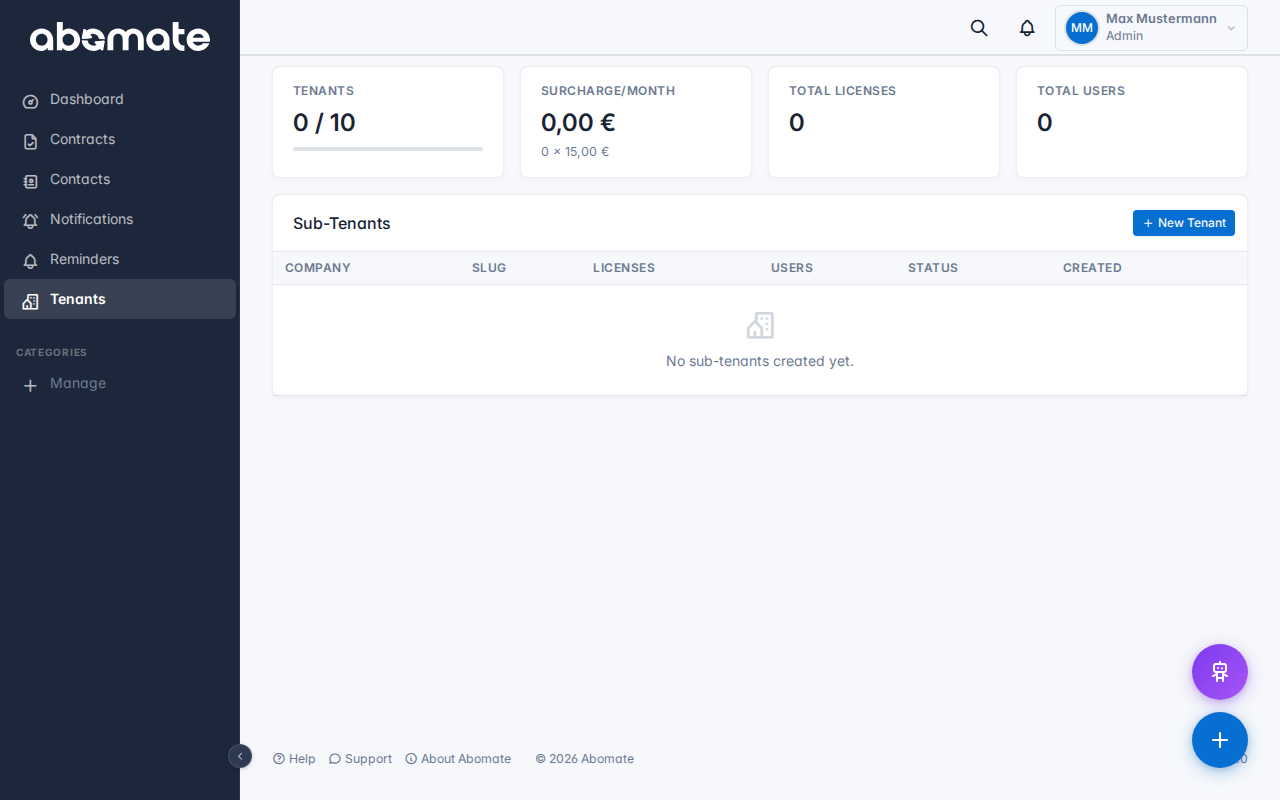The width and height of the screenshot is (1280, 800).
Task: Click the tenants usage progress bar
Action: (x=388, y=149)
